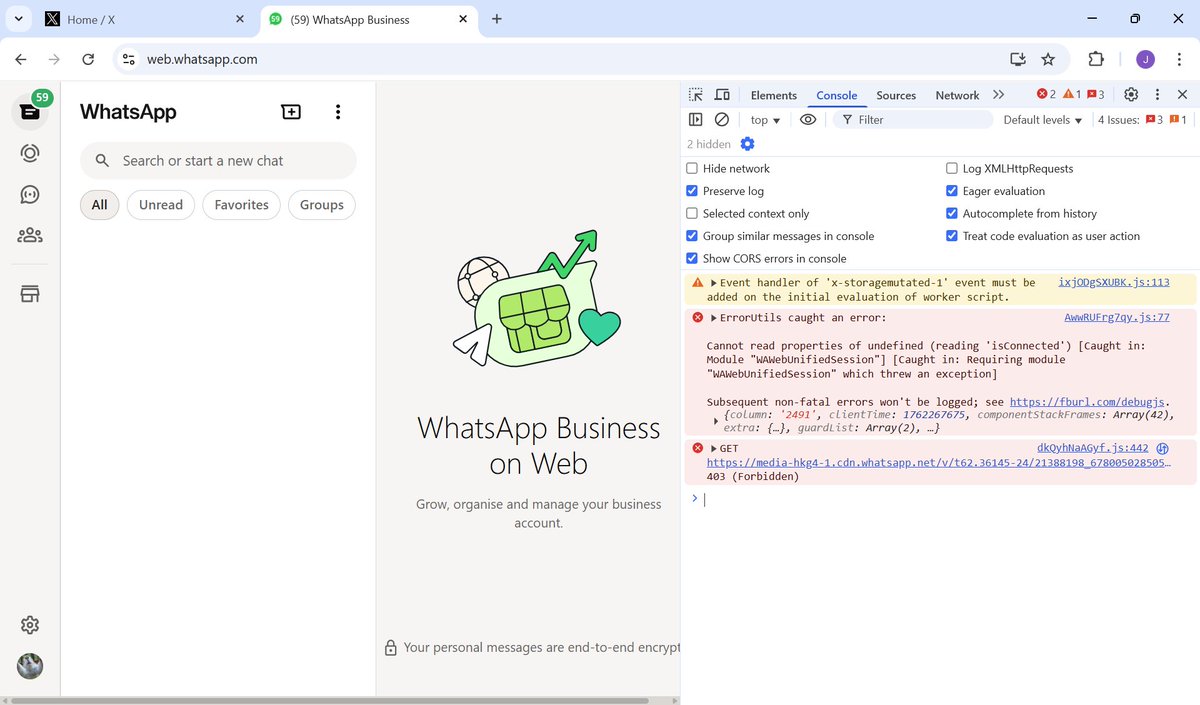
Task: Click the DevTools error count 2 badge
Action: pos(1046,94)
